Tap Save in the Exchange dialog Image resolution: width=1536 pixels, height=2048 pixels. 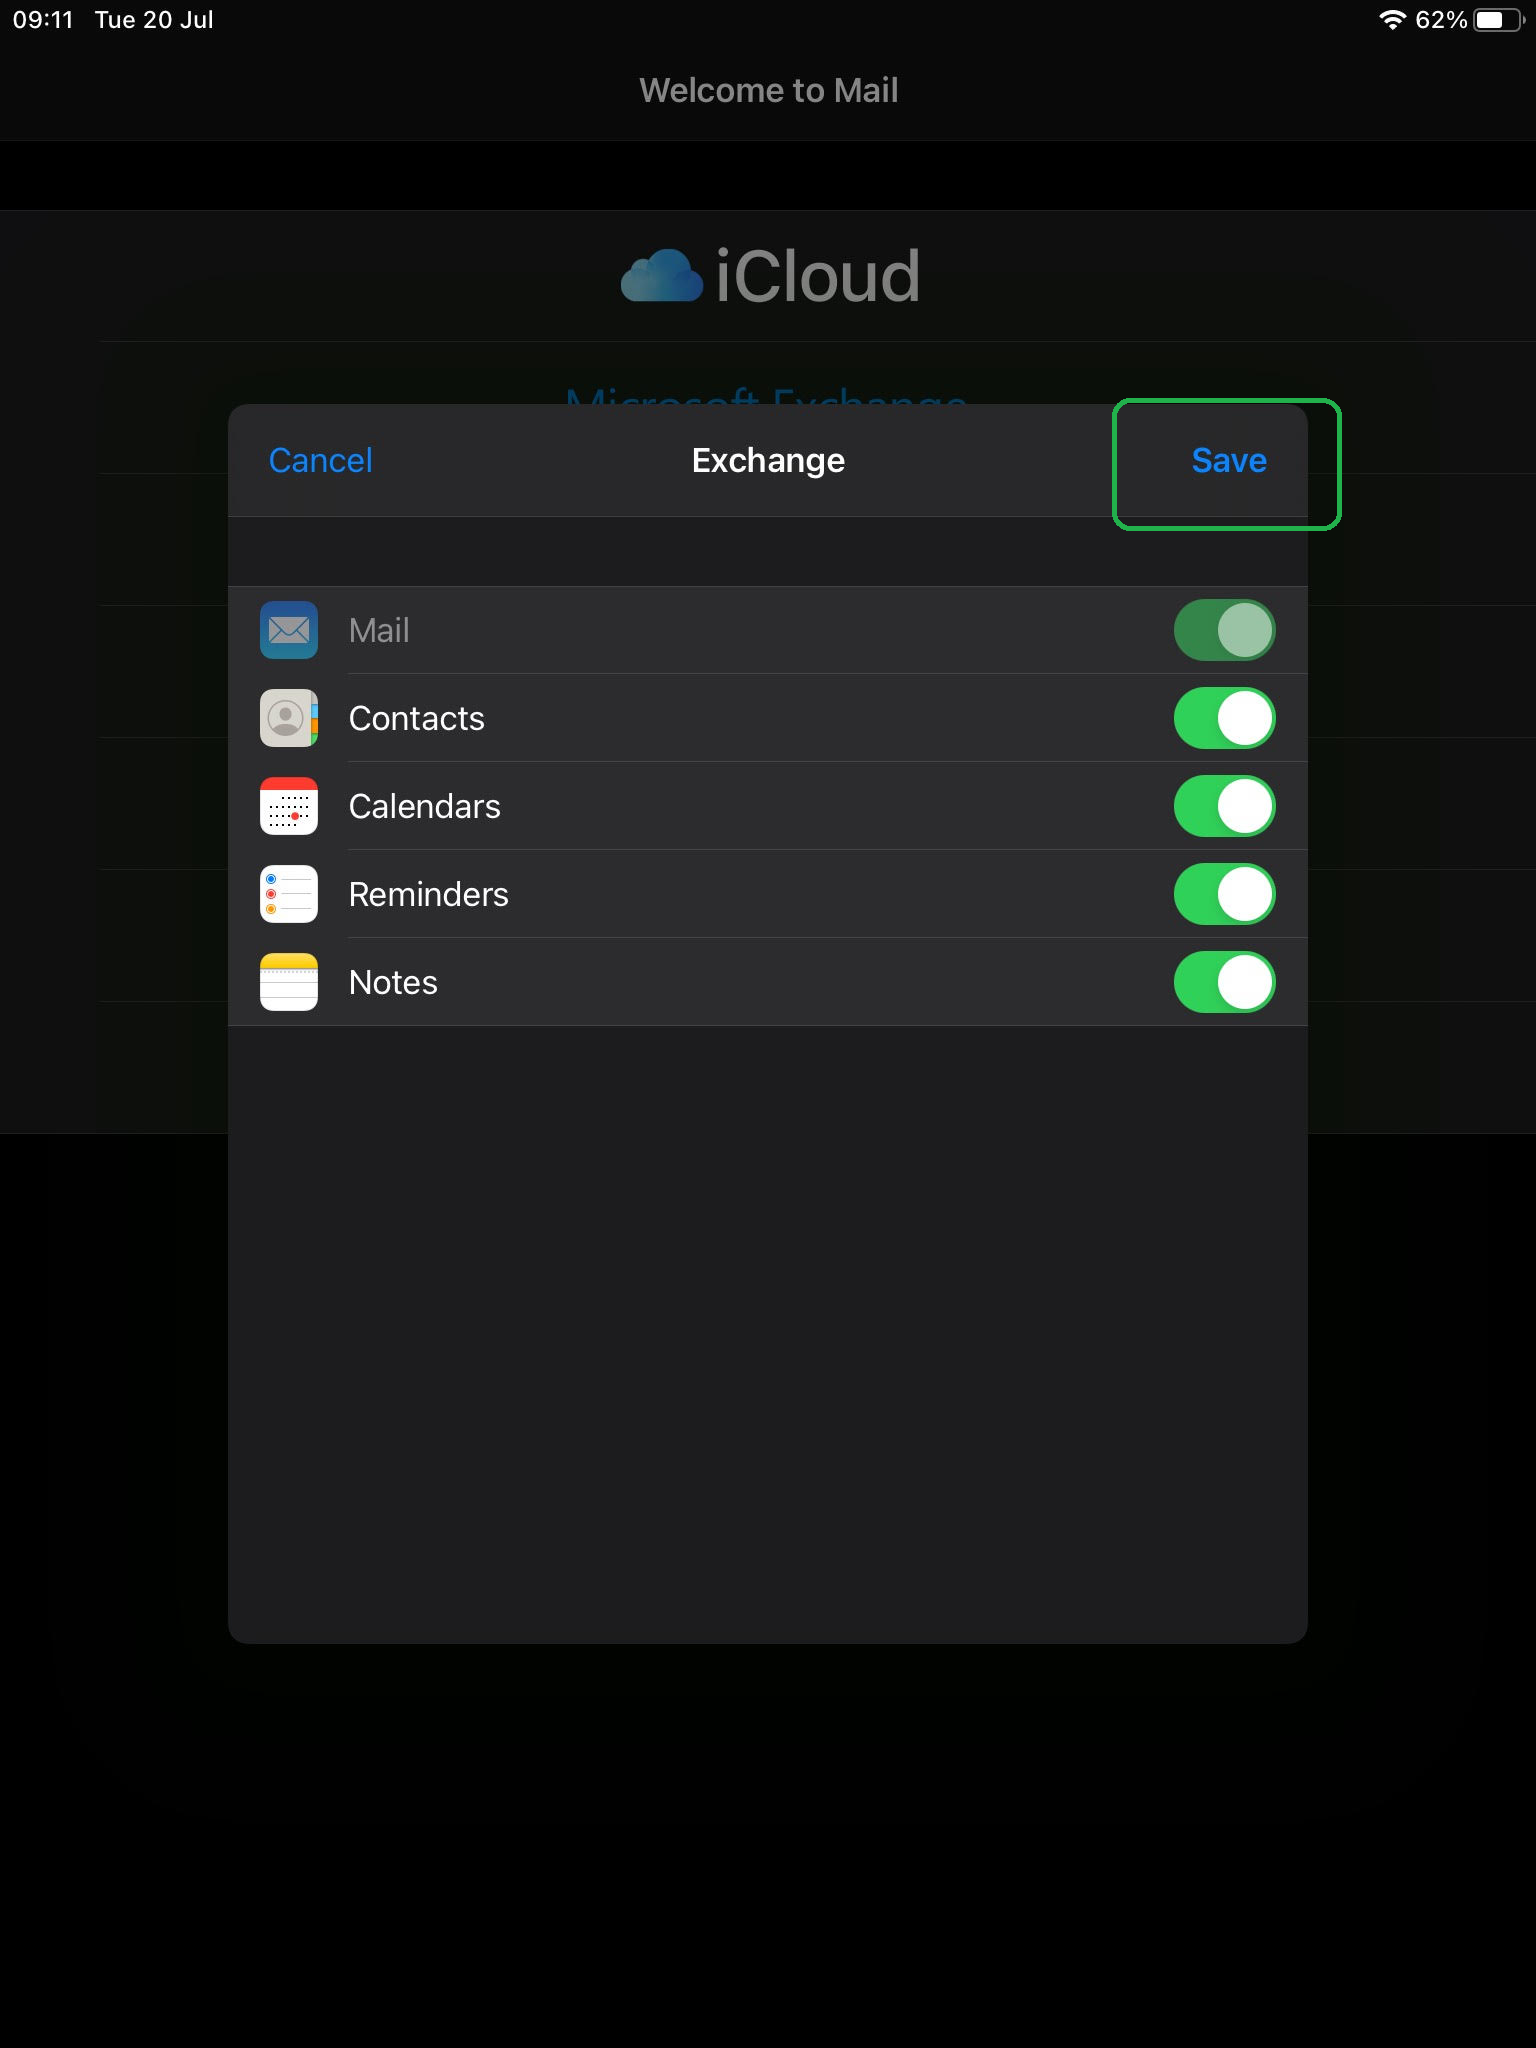[1229, 460]
